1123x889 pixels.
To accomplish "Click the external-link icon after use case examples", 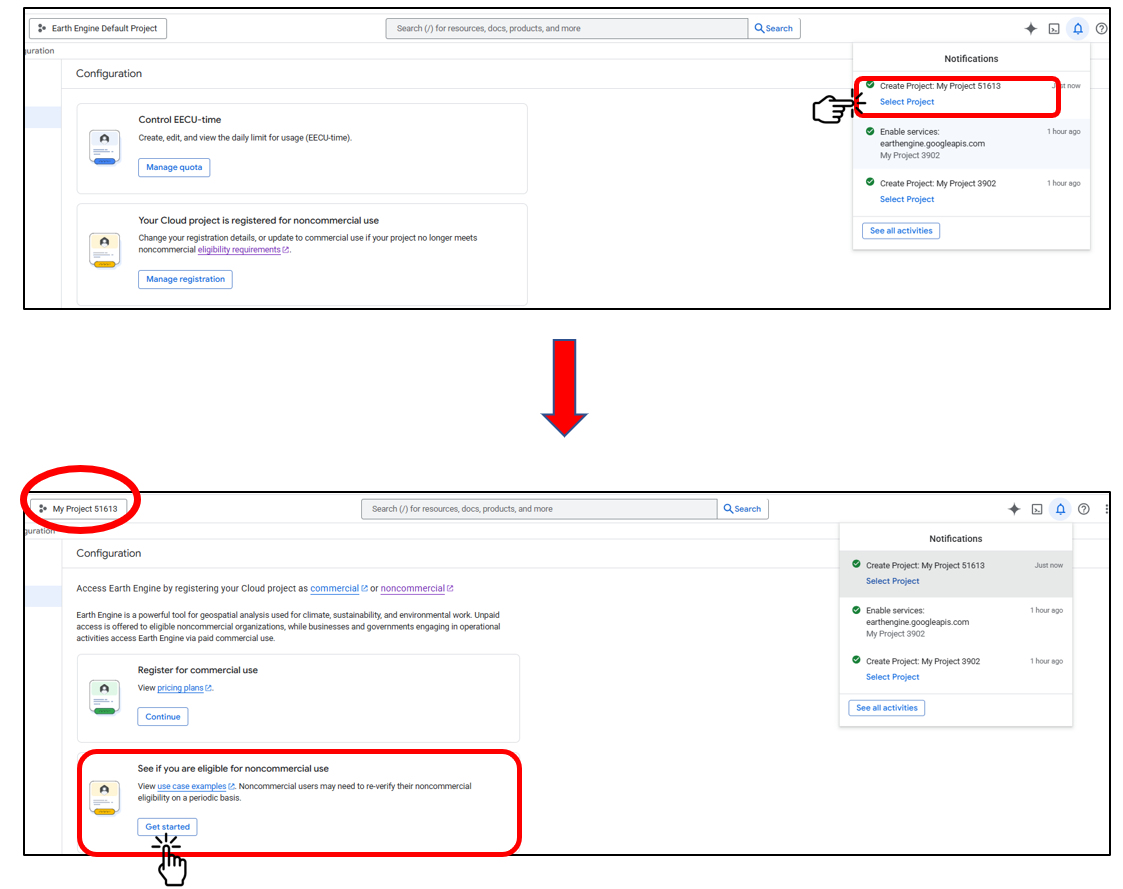I will [232, 787].
